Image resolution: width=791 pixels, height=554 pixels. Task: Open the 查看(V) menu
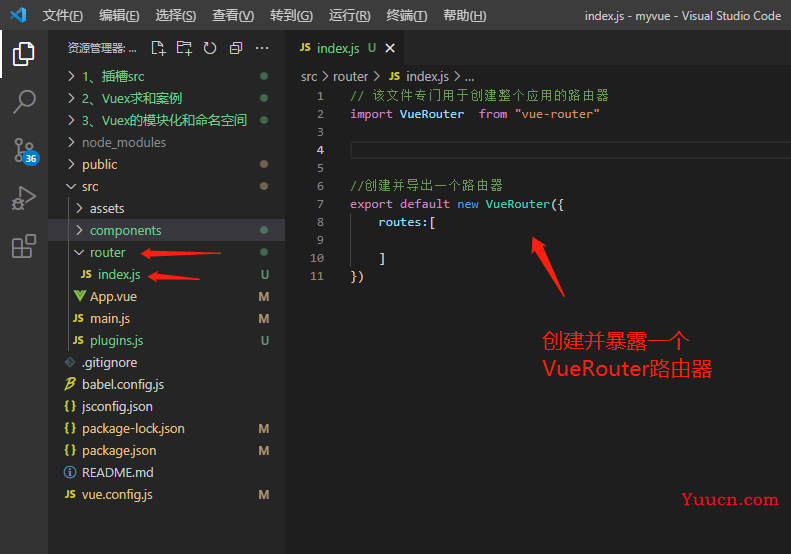click(x=233, y=16)
